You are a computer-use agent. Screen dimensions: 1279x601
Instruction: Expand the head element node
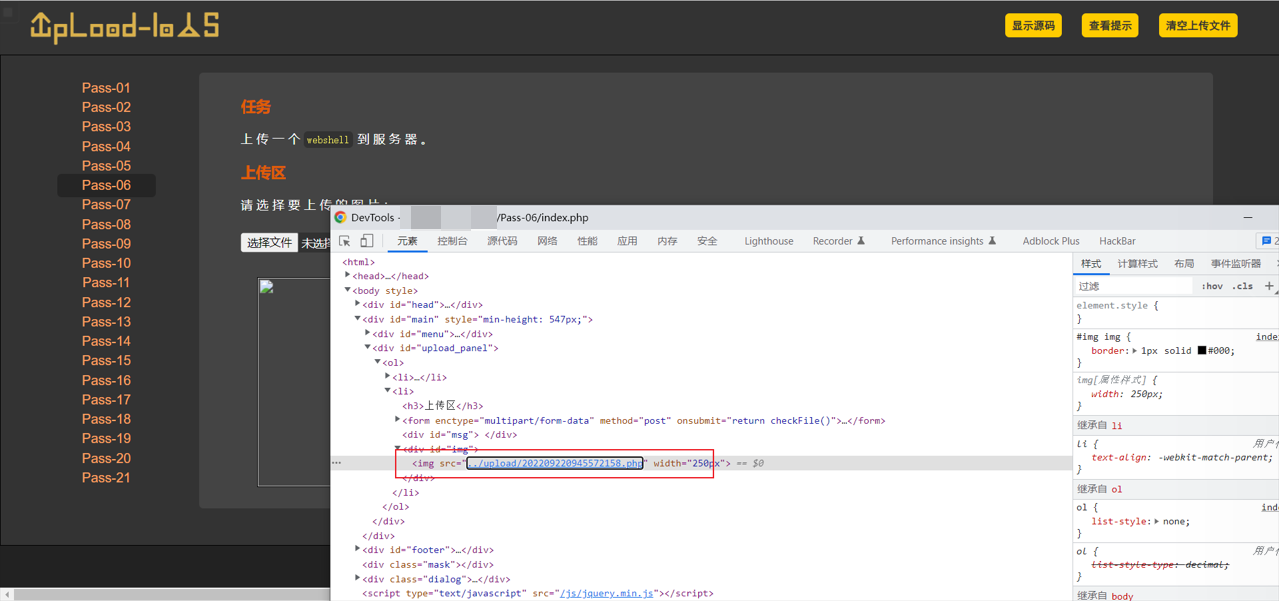click(348, 276)
